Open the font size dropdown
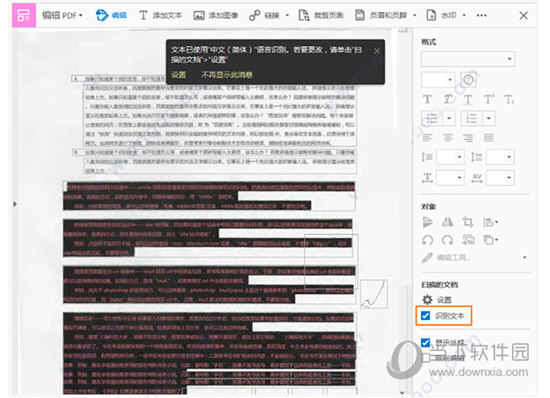550x398 pixels. pos(438,80)
